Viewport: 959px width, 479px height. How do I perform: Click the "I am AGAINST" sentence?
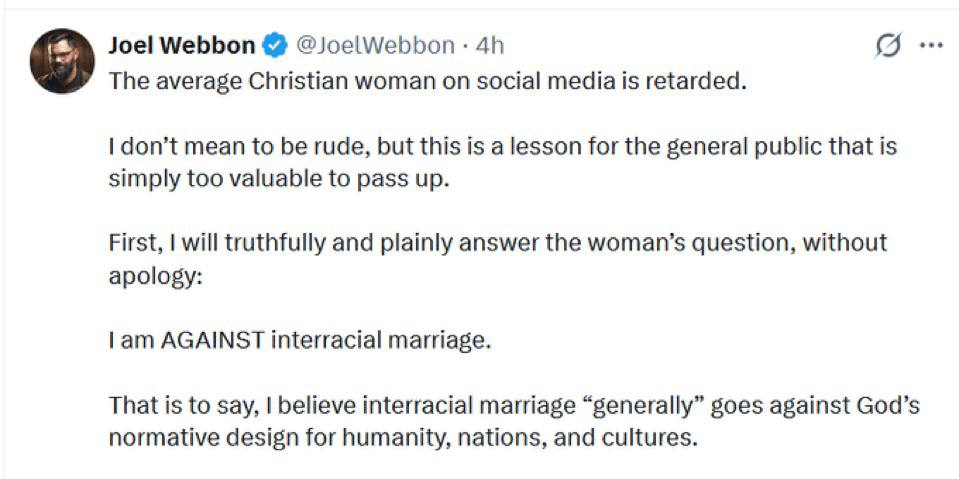tap(300, 341)
